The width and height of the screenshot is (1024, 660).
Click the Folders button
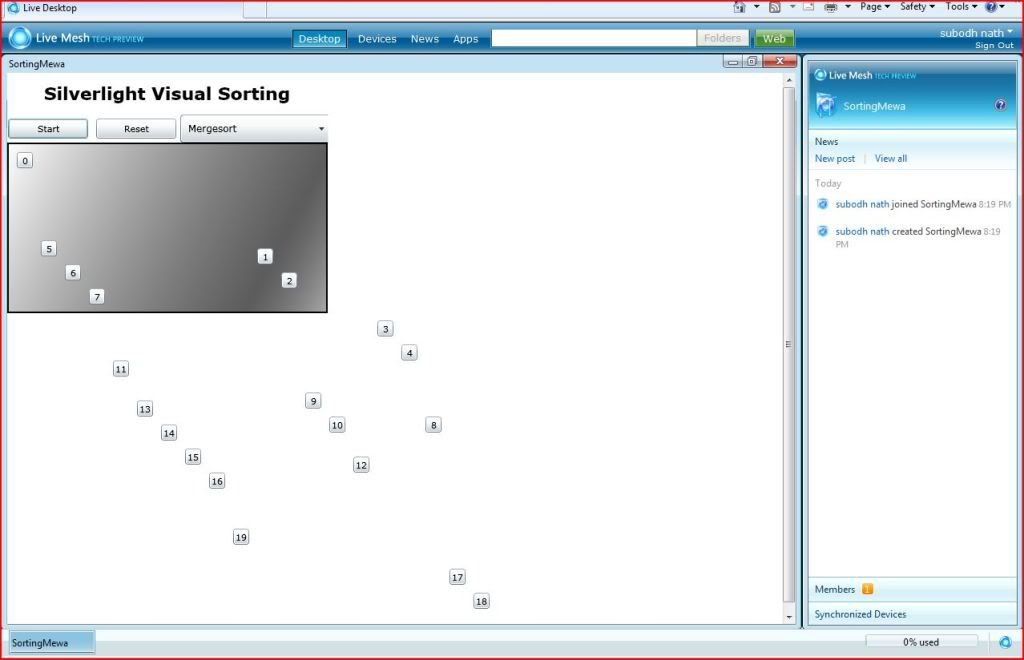click(x=722, y=39)
